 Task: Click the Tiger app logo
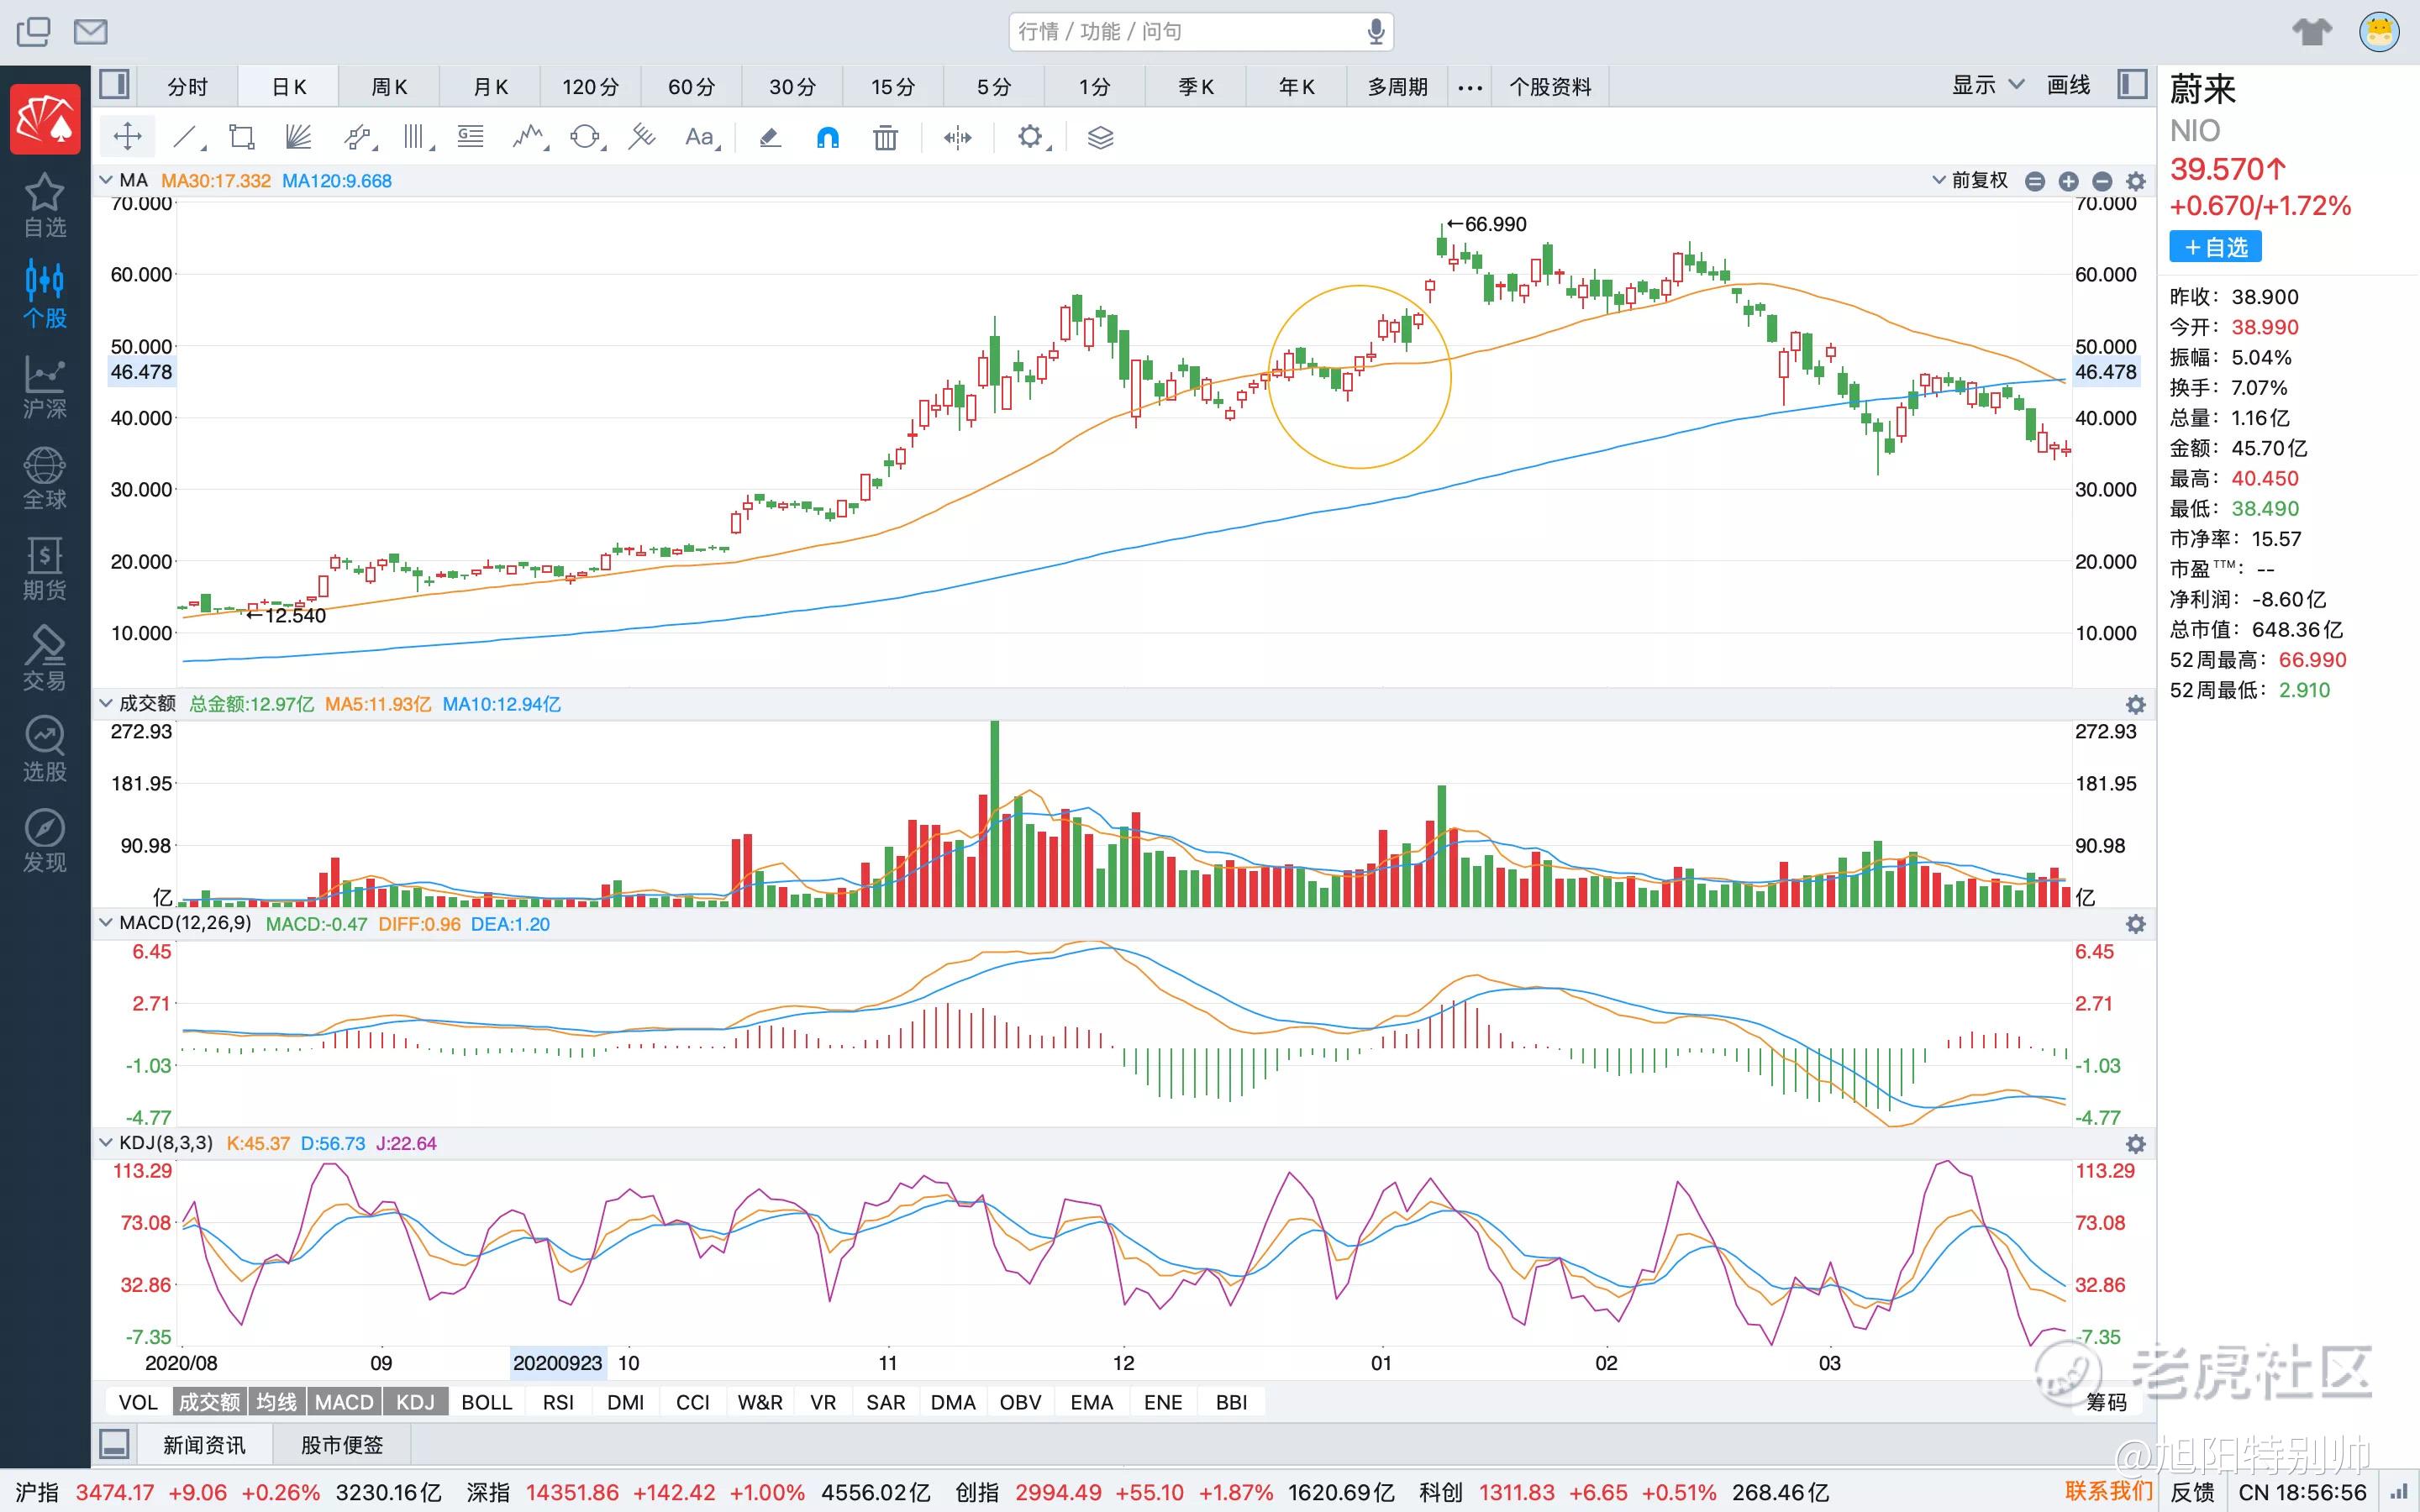(x=45, y=119)
